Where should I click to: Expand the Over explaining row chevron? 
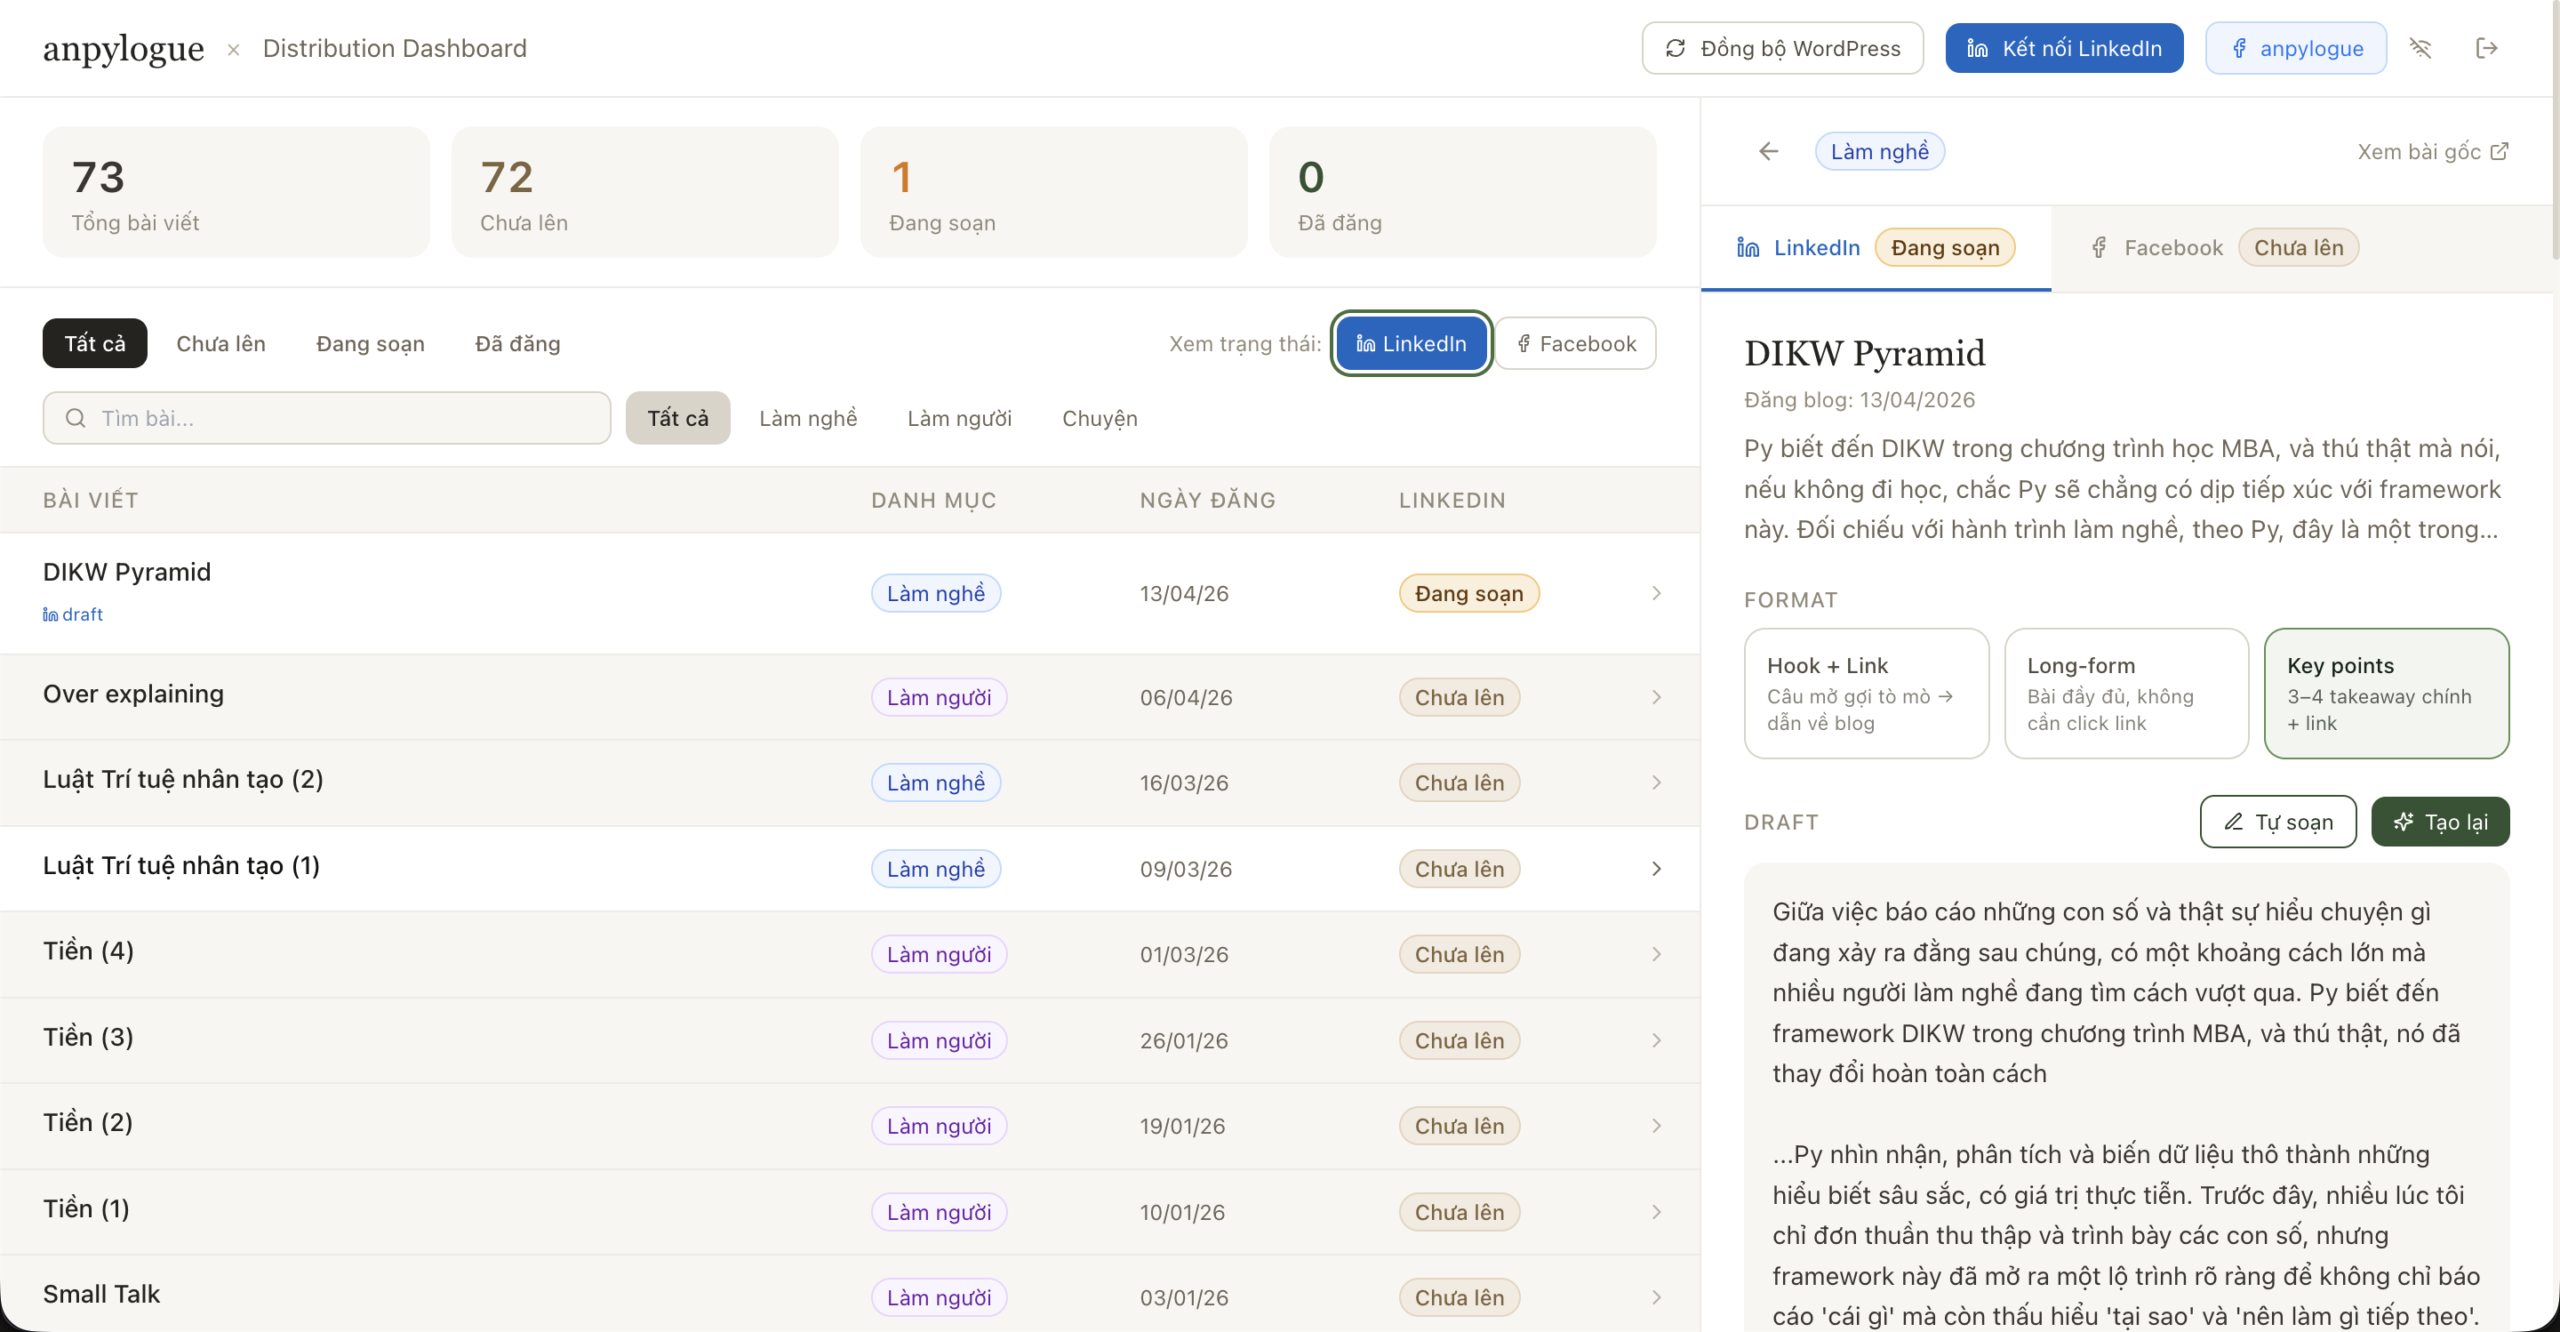[x=1656, y=697]
